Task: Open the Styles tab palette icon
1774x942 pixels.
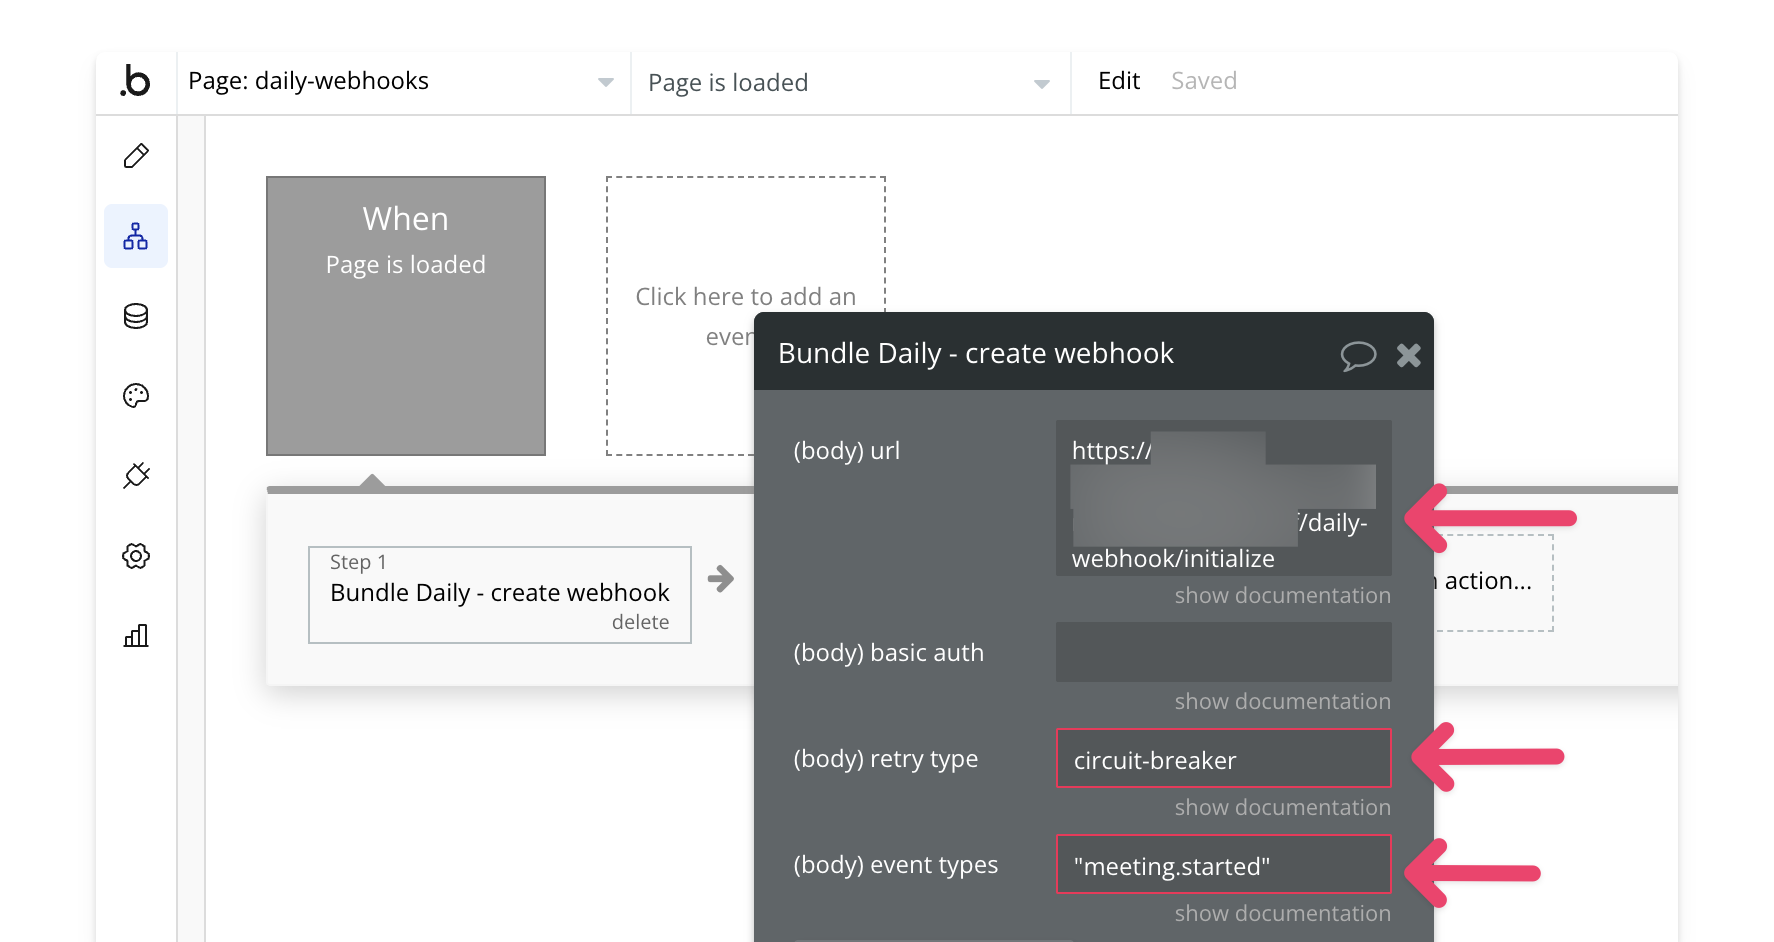Action: pos(136,396)
